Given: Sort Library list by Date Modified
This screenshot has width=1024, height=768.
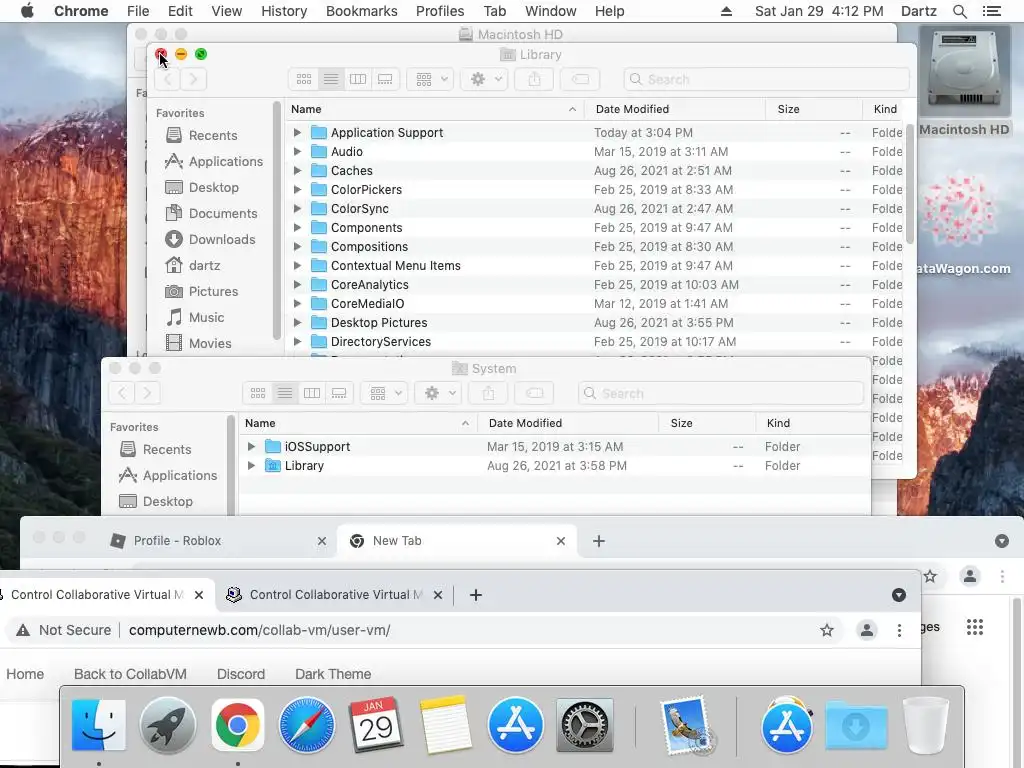Looking at the screenshot, I should click(675, 109).
